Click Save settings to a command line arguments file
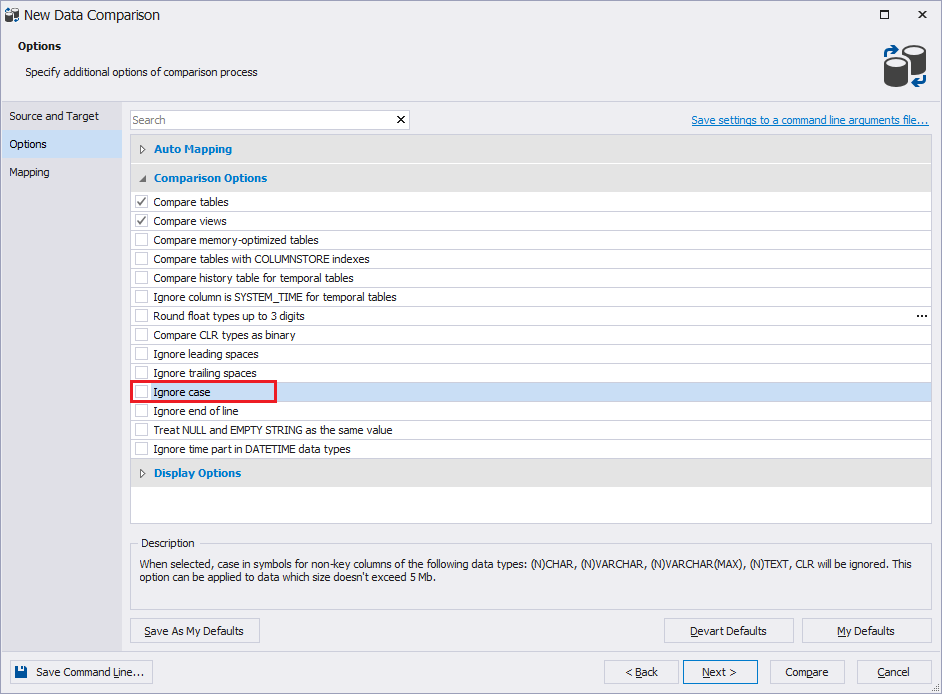 click(x=810, y=119)
